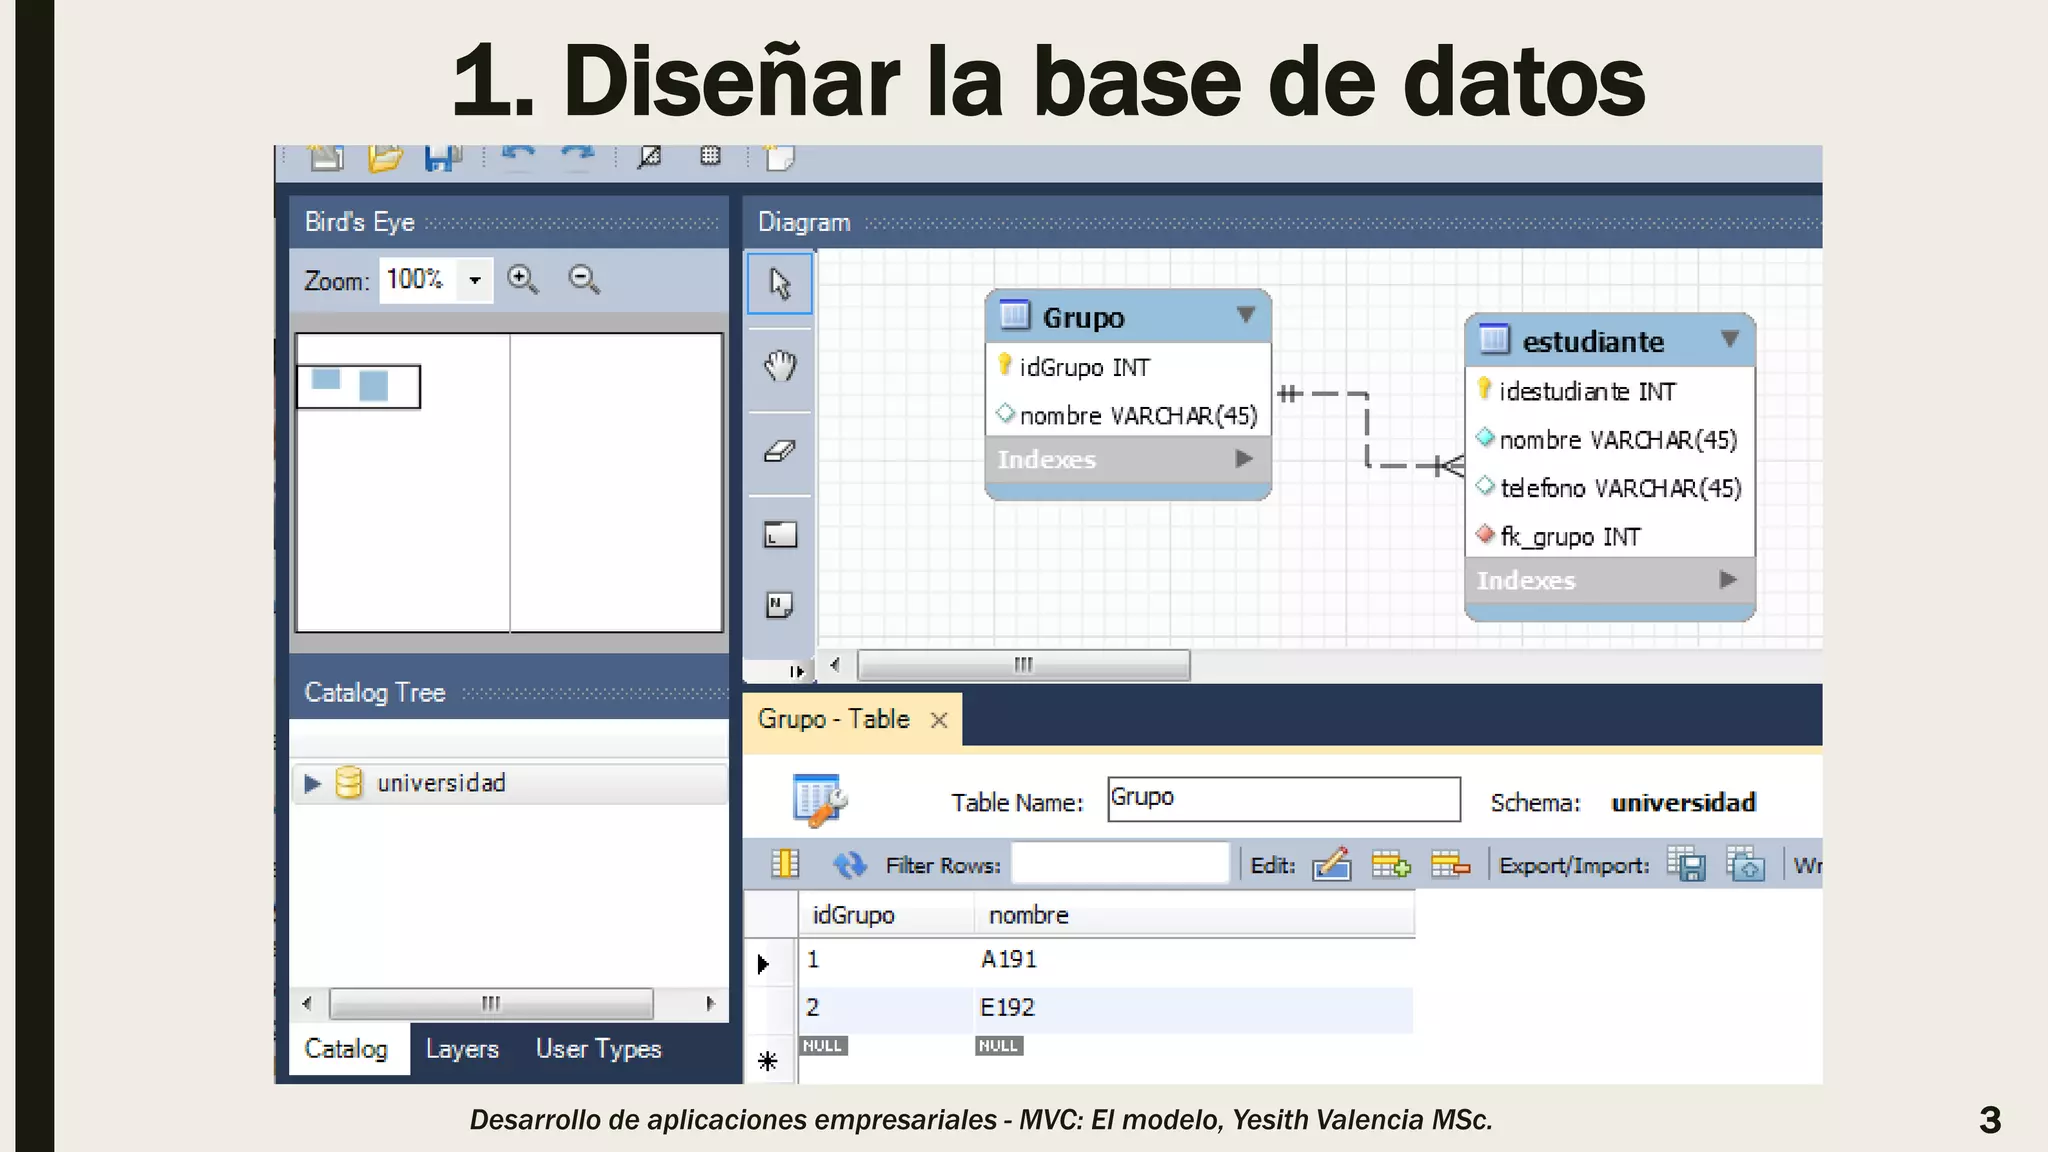Open model folder icon in top toolbar
Screen dimensions: 2048x1152
[384, 158]
